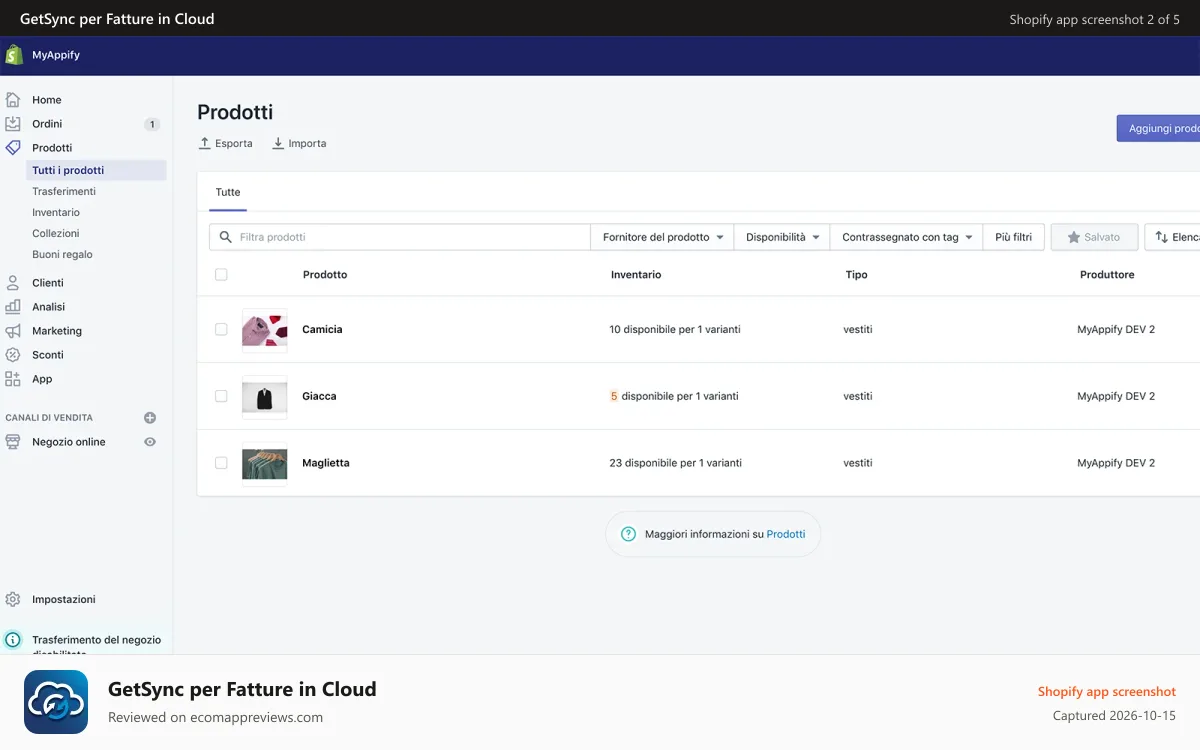
Task: Follow the Prodotti help link
Action: (786, 534)
